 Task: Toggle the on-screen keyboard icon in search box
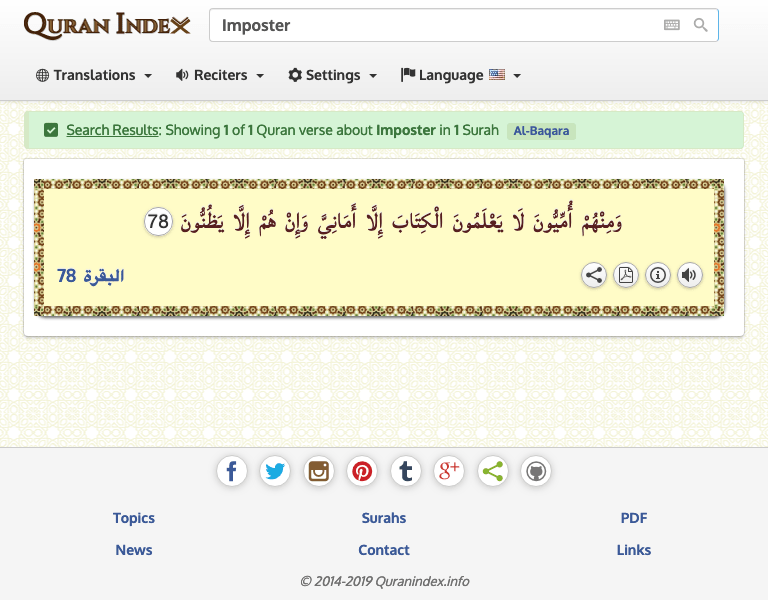(x=672, y=25)
